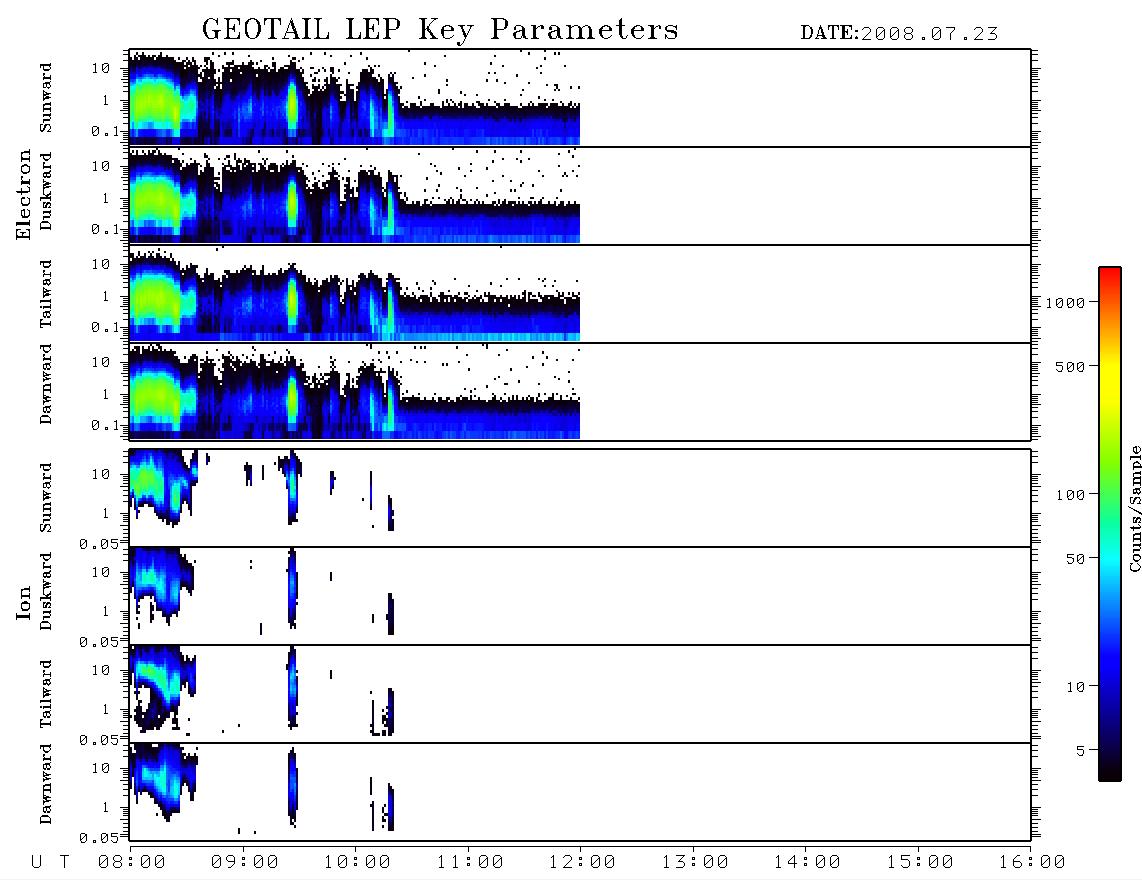The image size is (1142, 880).
Task: Click the 'U T' time axis label
Action: [50, 862]
